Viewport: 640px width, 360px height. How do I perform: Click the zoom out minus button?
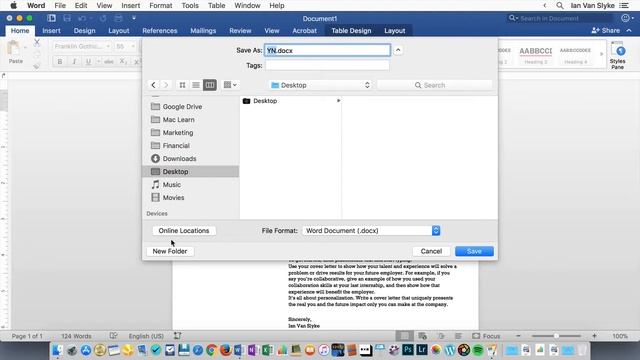(518, 336)
